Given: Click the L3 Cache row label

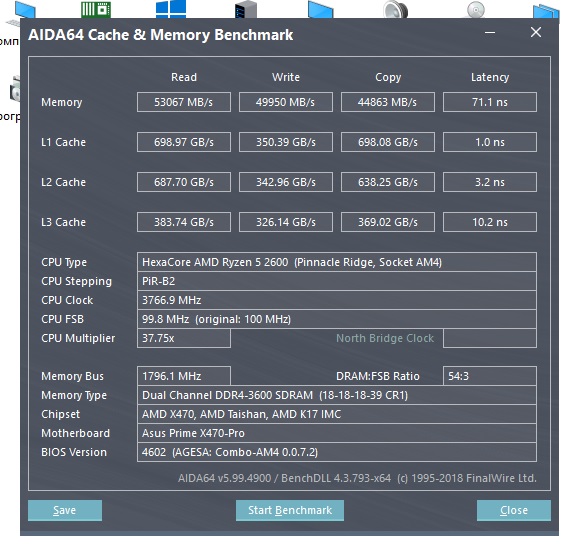Looking at the screenshot, I should pyautogui.click(x=63, y=222).
